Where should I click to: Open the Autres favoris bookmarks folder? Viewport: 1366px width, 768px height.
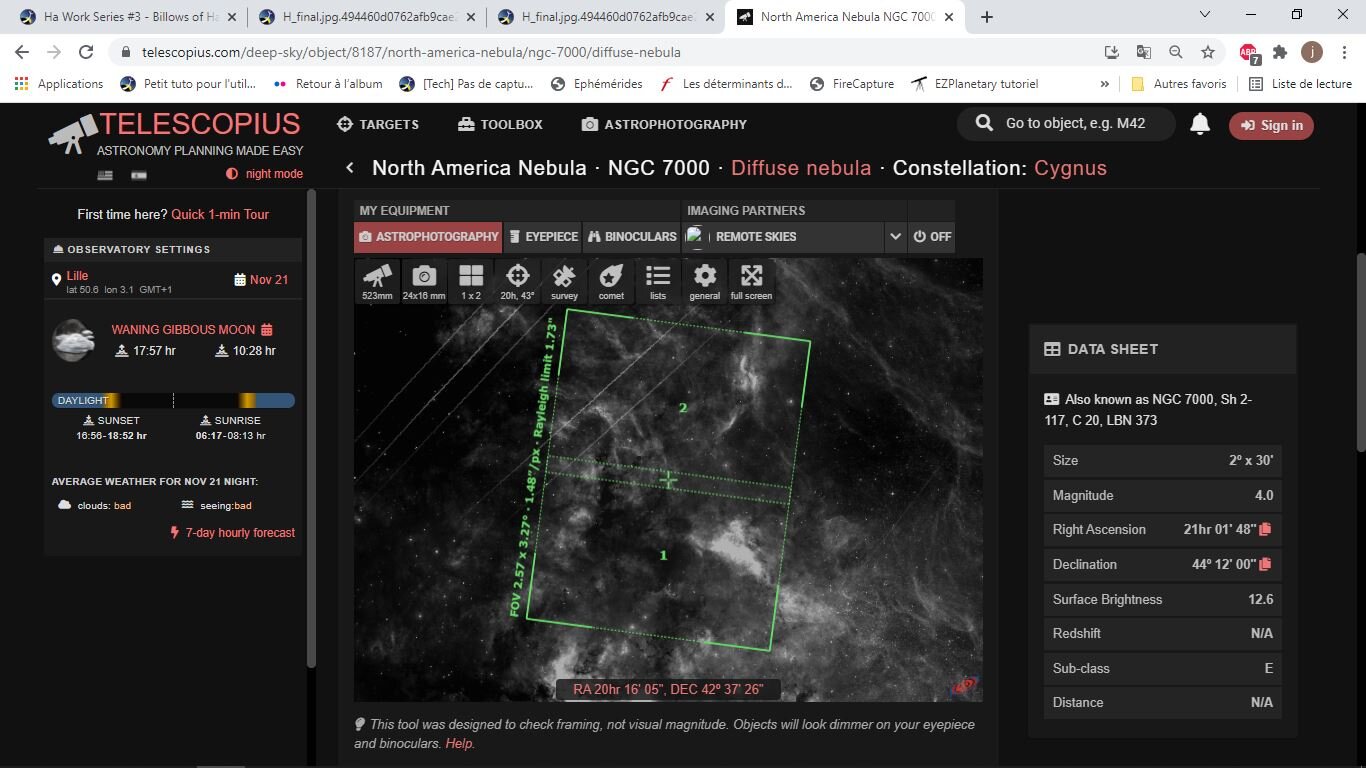pyautogui.click(x=1178, y=84)
